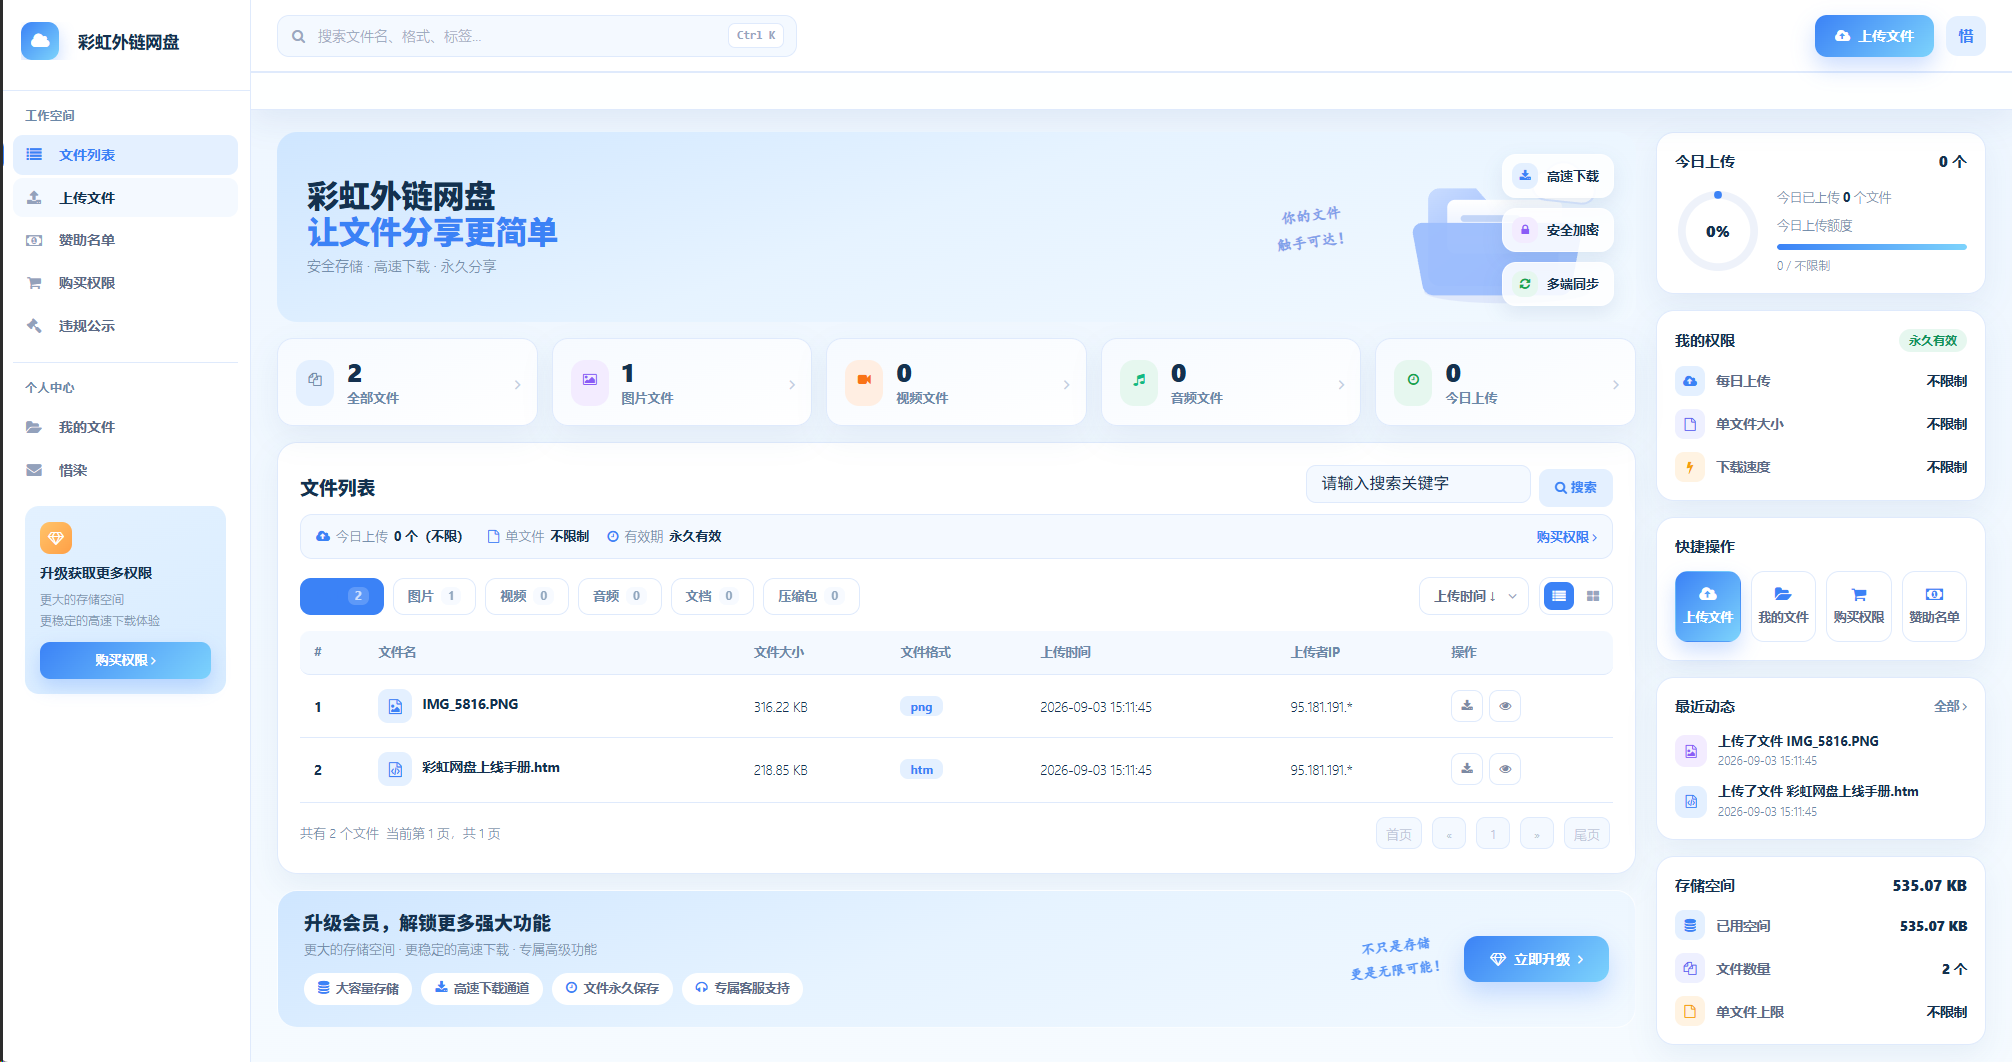Open the 上传时间 sort dropdown
This screenshot has width=2012, height=1062.
[1474, 596]
